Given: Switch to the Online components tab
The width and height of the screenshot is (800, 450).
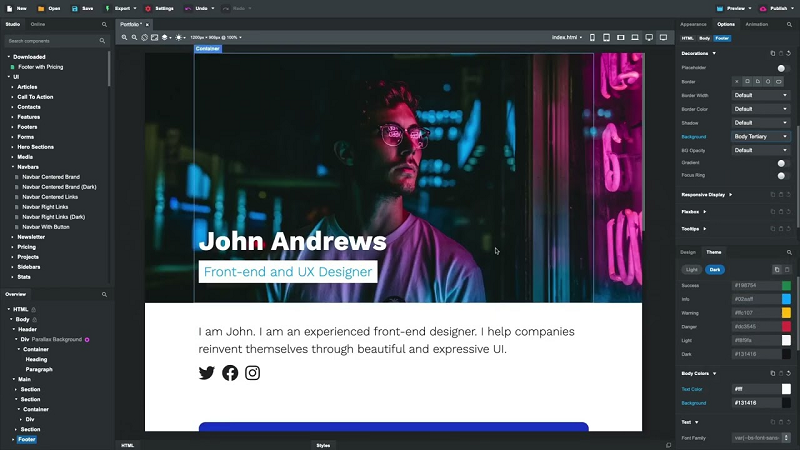Looking at the screenshot, I should pos(38,24).
